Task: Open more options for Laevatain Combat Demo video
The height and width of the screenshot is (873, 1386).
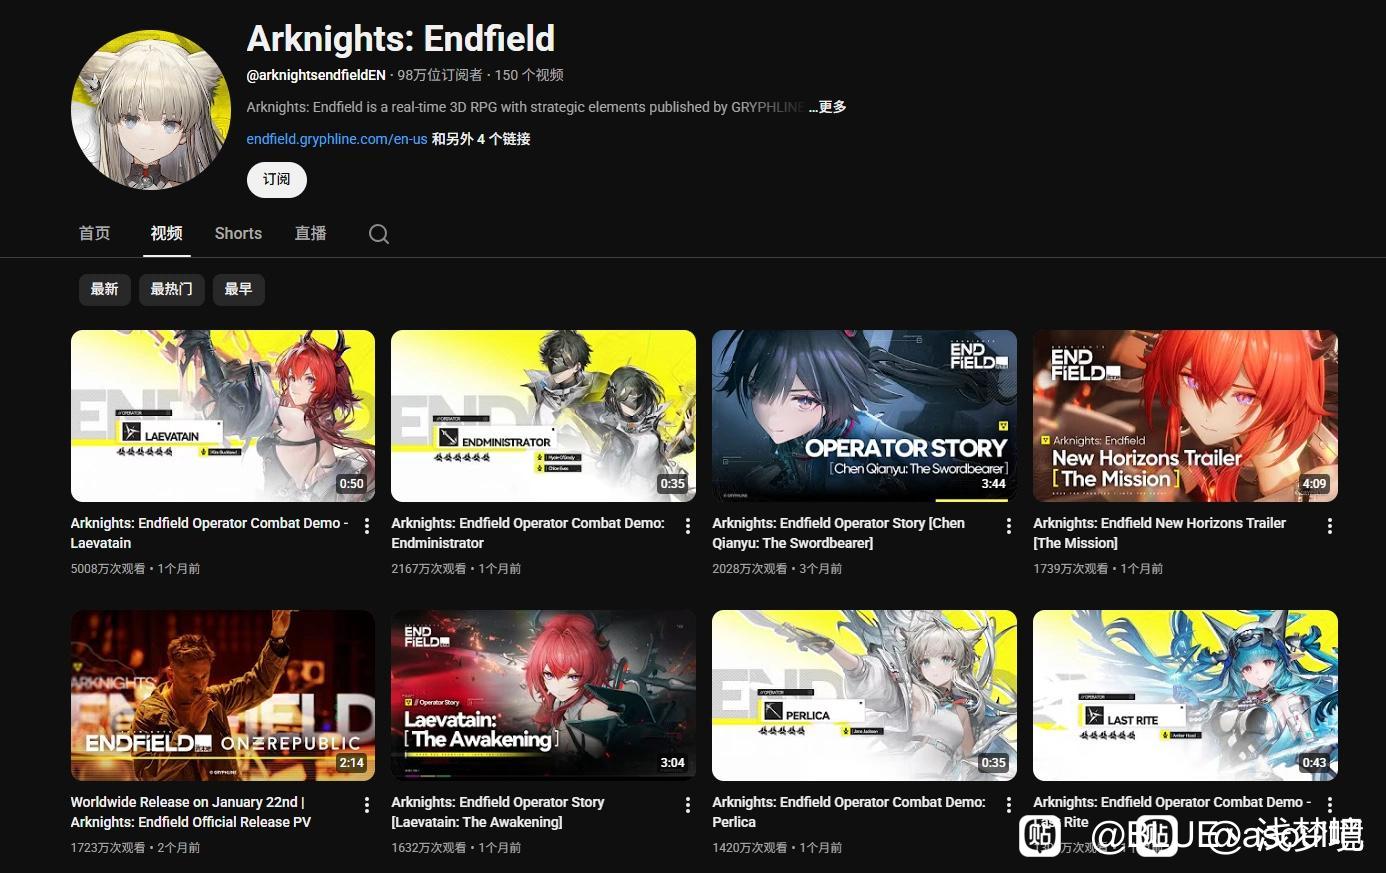Action: click(367, 526)
